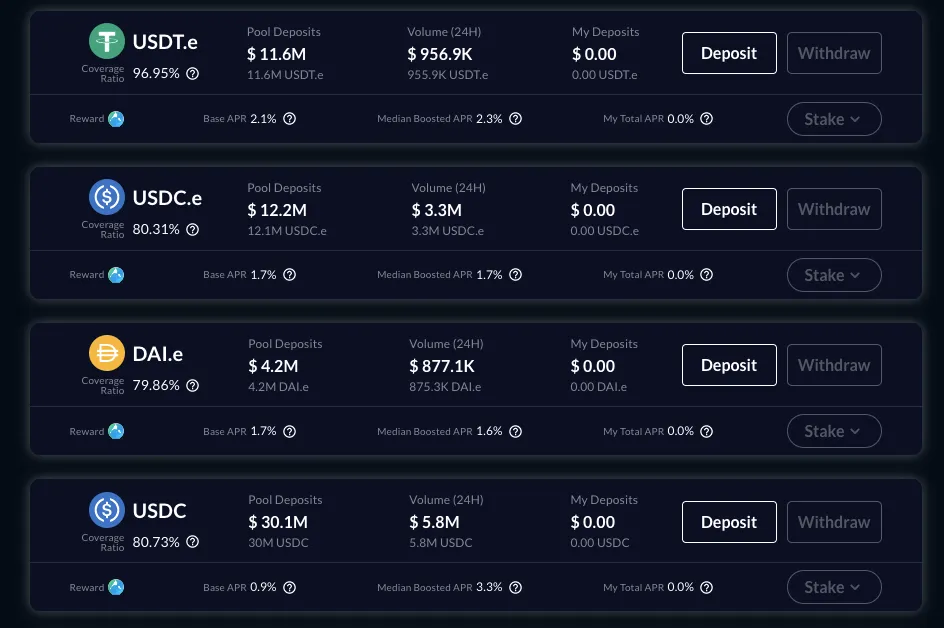
Task: Expand the Stake dropdown for DAI.e
Action: coord(834,431)
